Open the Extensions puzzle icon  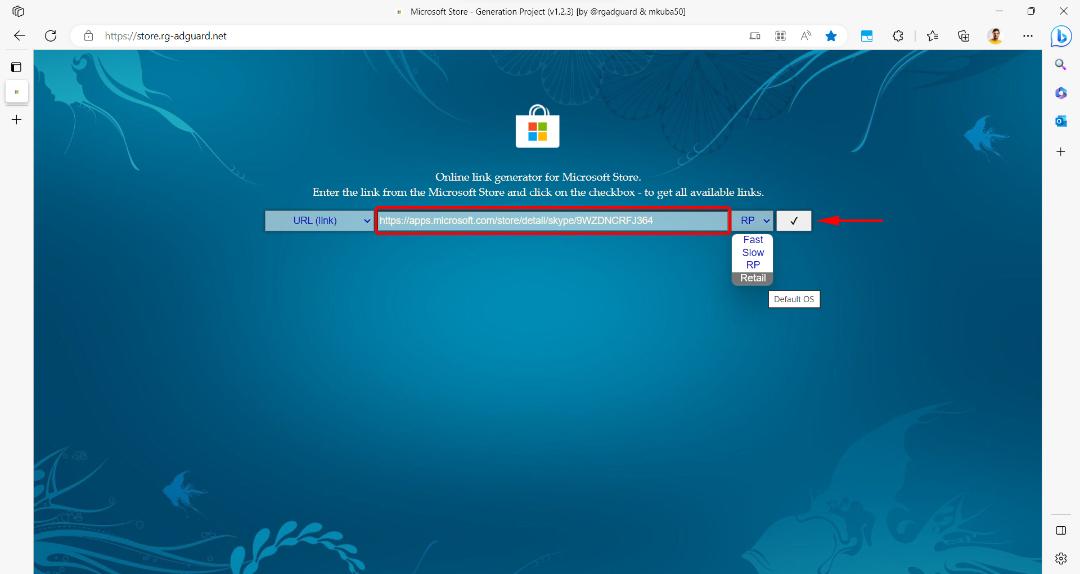898,36
